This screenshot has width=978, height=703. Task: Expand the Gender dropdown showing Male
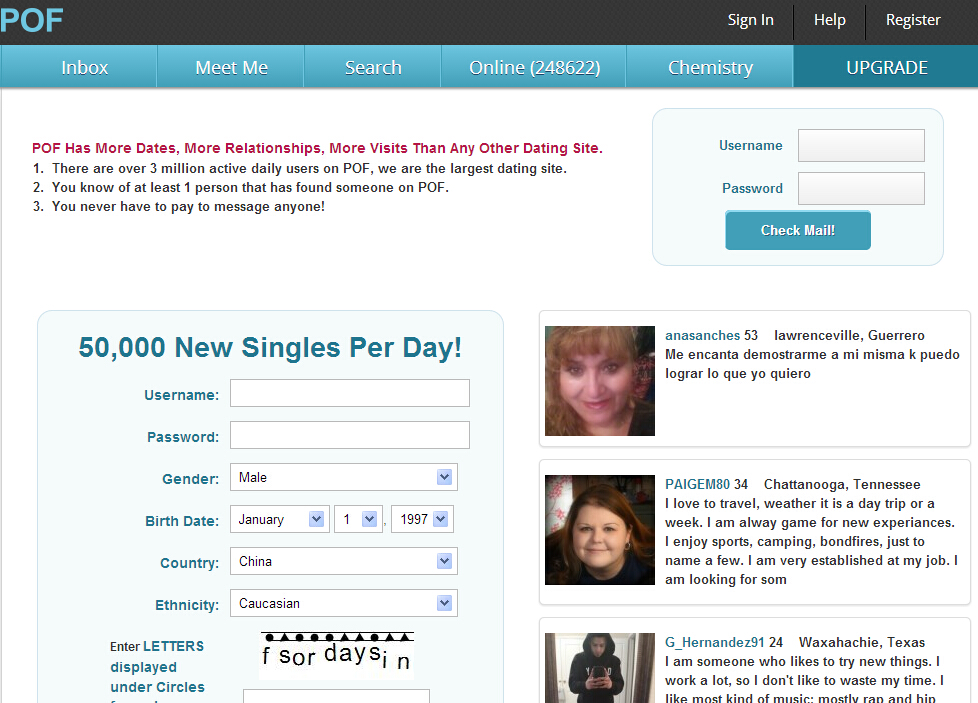pyautogui.click(x=344, y=477)
